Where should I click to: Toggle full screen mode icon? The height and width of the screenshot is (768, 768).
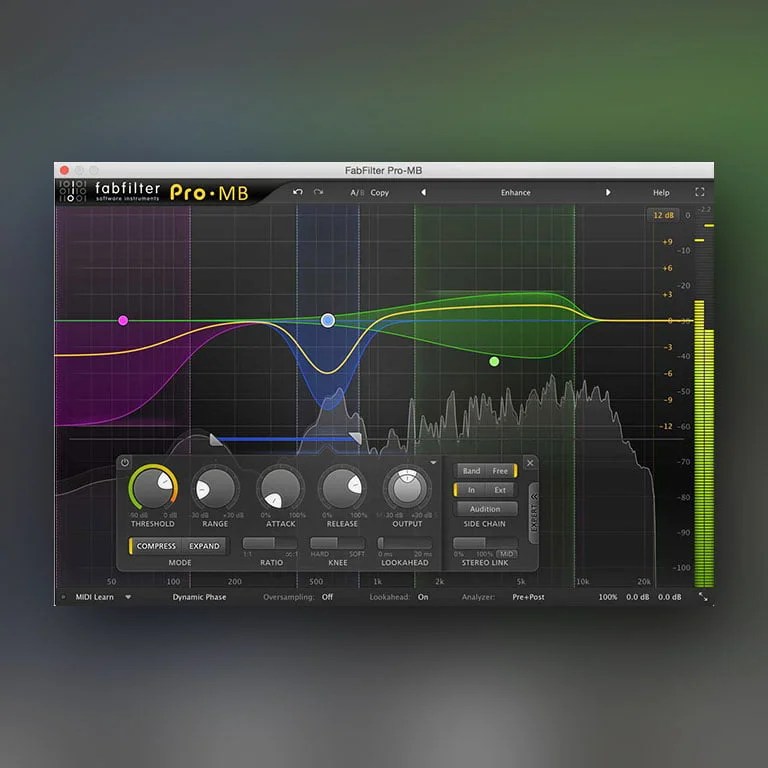[x=699, y=192]
